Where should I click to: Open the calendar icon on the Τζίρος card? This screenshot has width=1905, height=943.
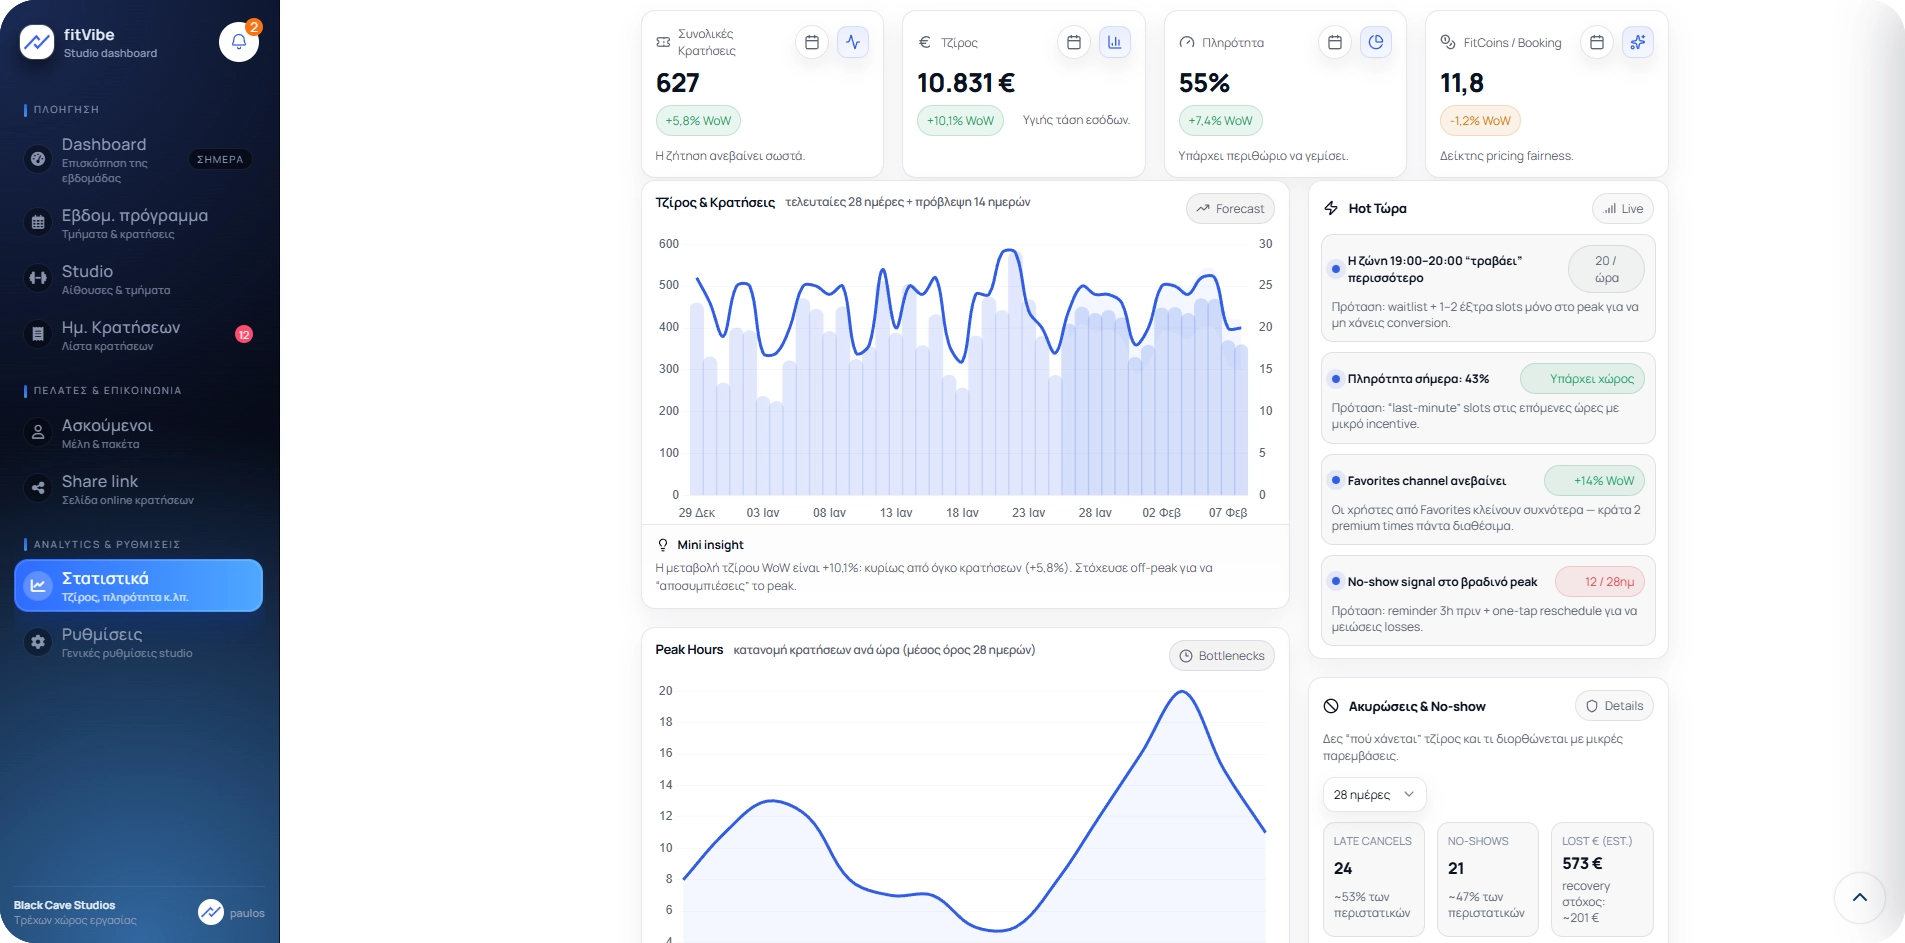click(x=1073, y=42)
